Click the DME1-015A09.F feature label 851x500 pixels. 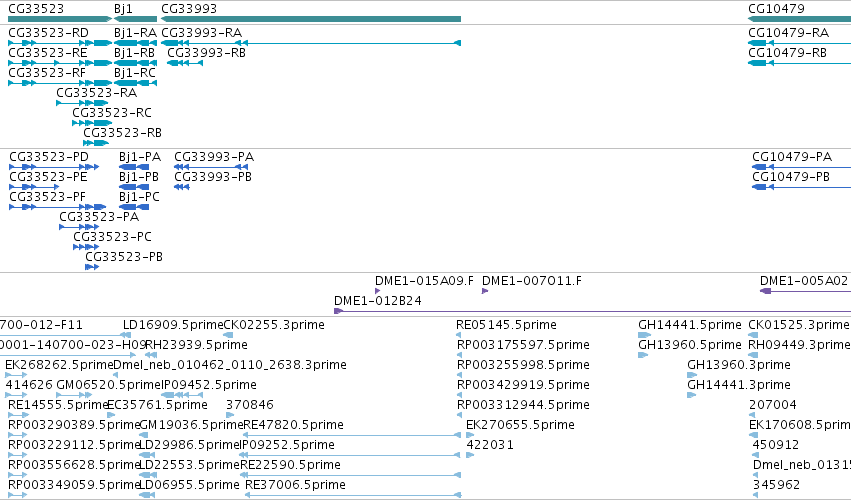click(424, 281)
